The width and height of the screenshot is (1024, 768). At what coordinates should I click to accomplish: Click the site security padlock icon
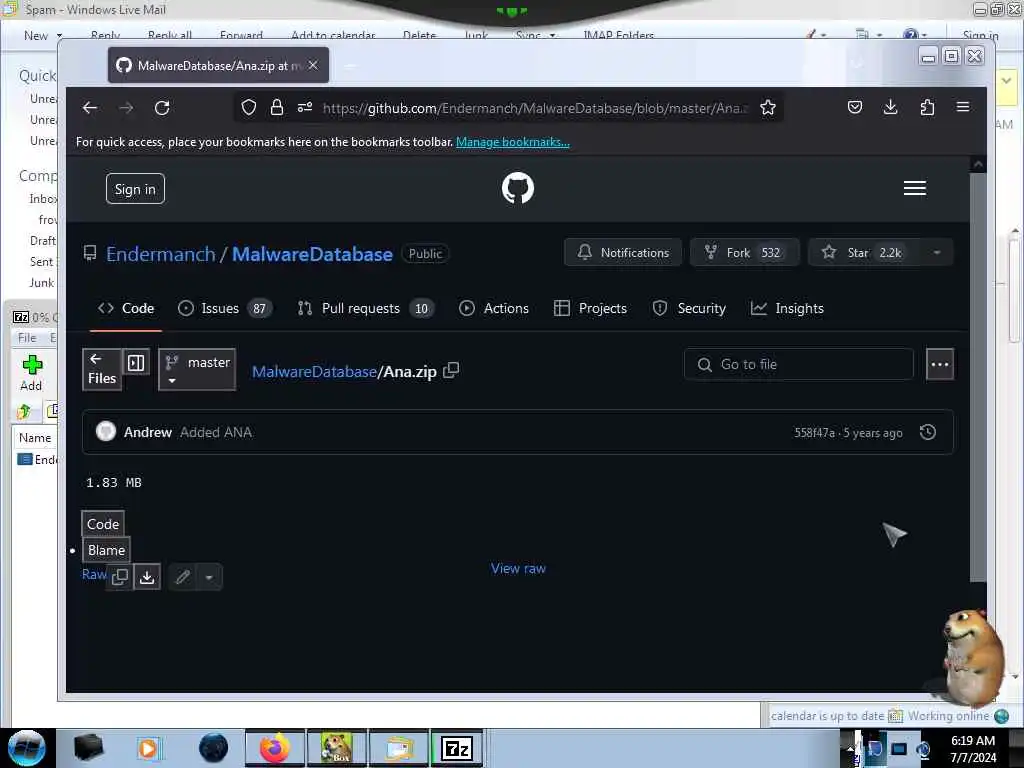coord(277,107)
